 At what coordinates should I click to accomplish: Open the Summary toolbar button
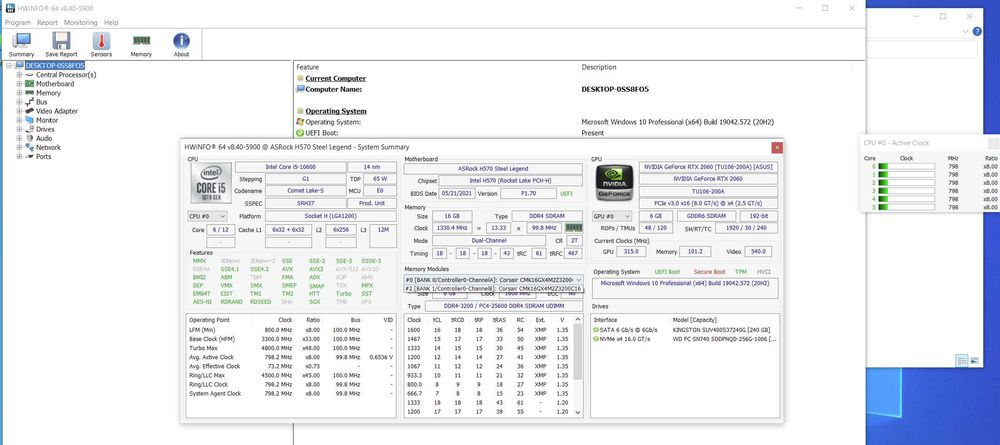(x=21, y=45)
